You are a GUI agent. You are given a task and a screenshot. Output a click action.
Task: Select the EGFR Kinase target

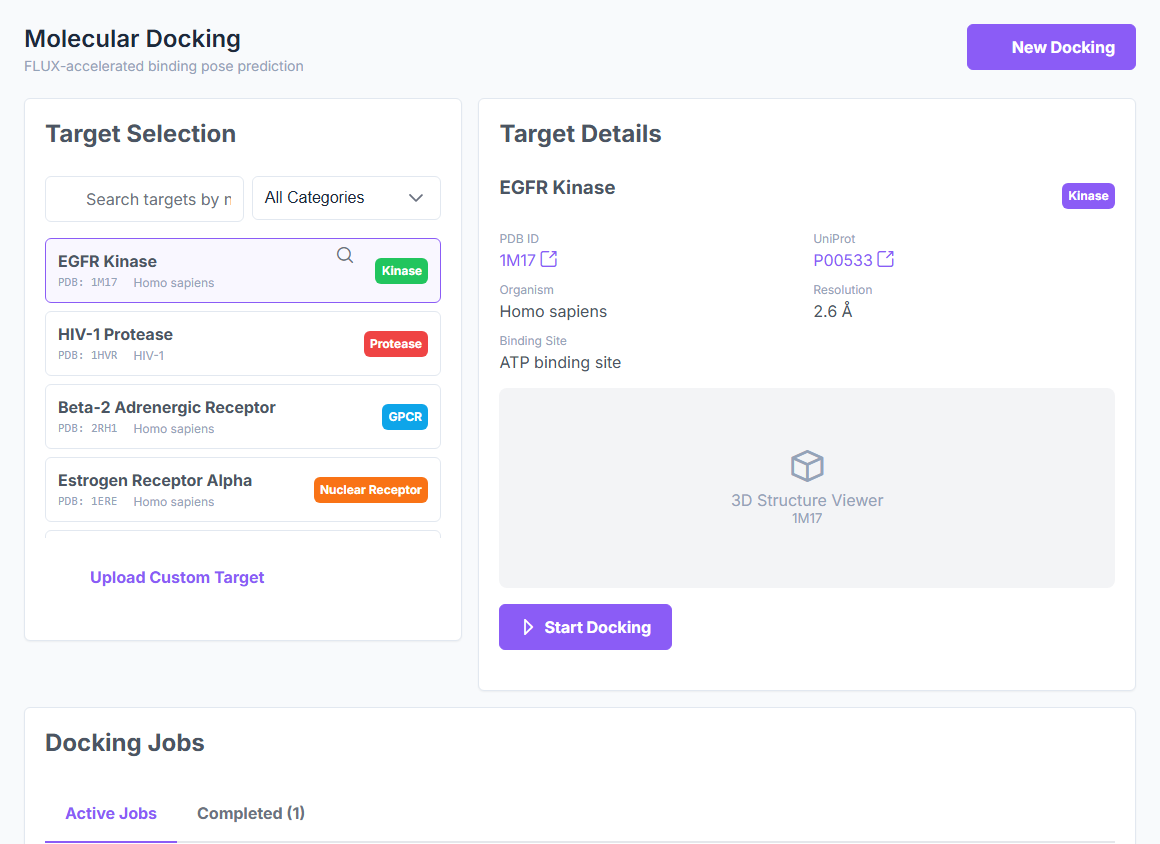[243, 271]
